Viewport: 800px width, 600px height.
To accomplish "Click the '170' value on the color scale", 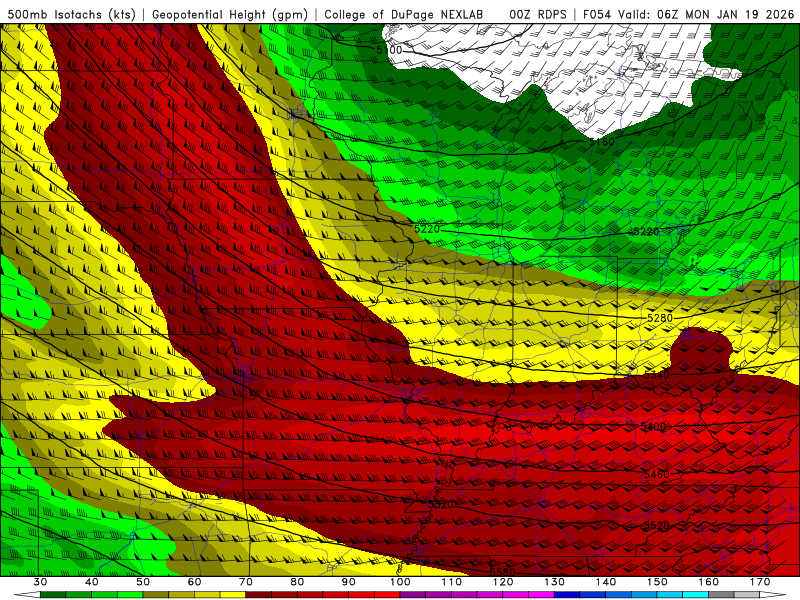I will tap(760, 582).
